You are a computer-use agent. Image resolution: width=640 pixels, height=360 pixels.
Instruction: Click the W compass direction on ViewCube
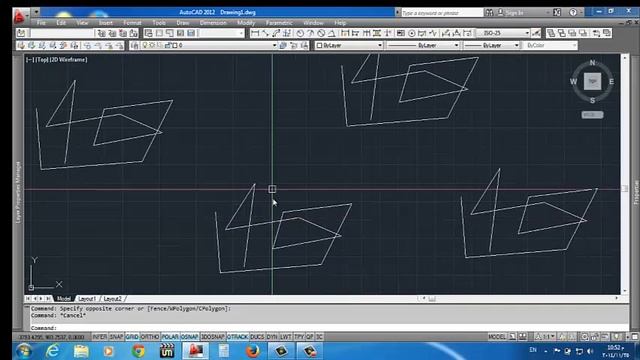tap(573, 82)
